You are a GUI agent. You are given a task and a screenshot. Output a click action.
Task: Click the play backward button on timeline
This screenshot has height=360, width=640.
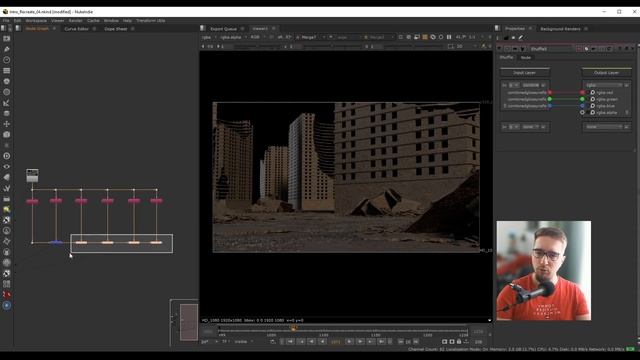click(x=322, y=341)
